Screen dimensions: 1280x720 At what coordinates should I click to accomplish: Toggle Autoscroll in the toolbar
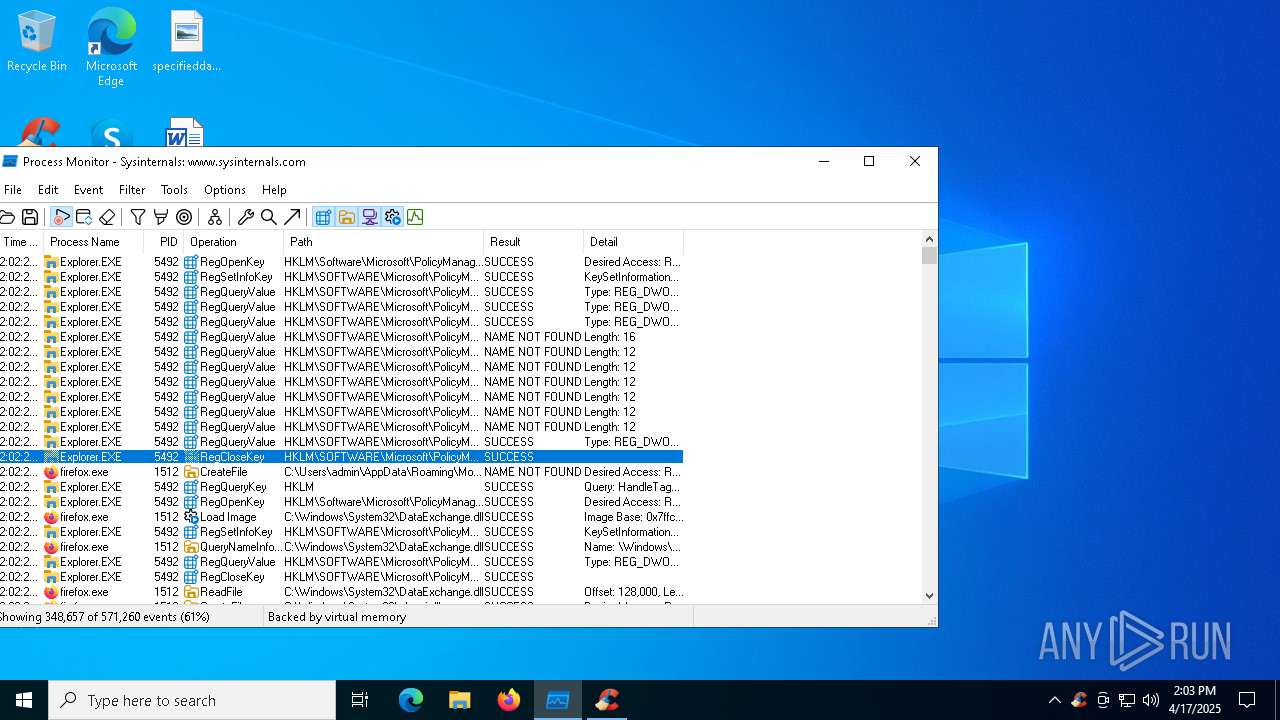point(84,217)
